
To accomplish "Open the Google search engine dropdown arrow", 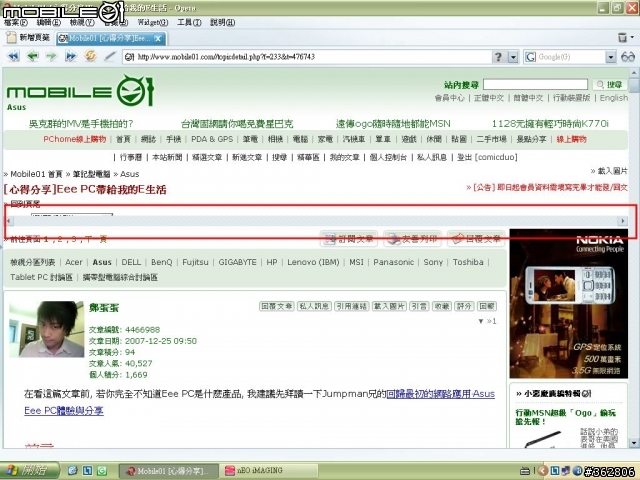I will [x=610, y=57].
